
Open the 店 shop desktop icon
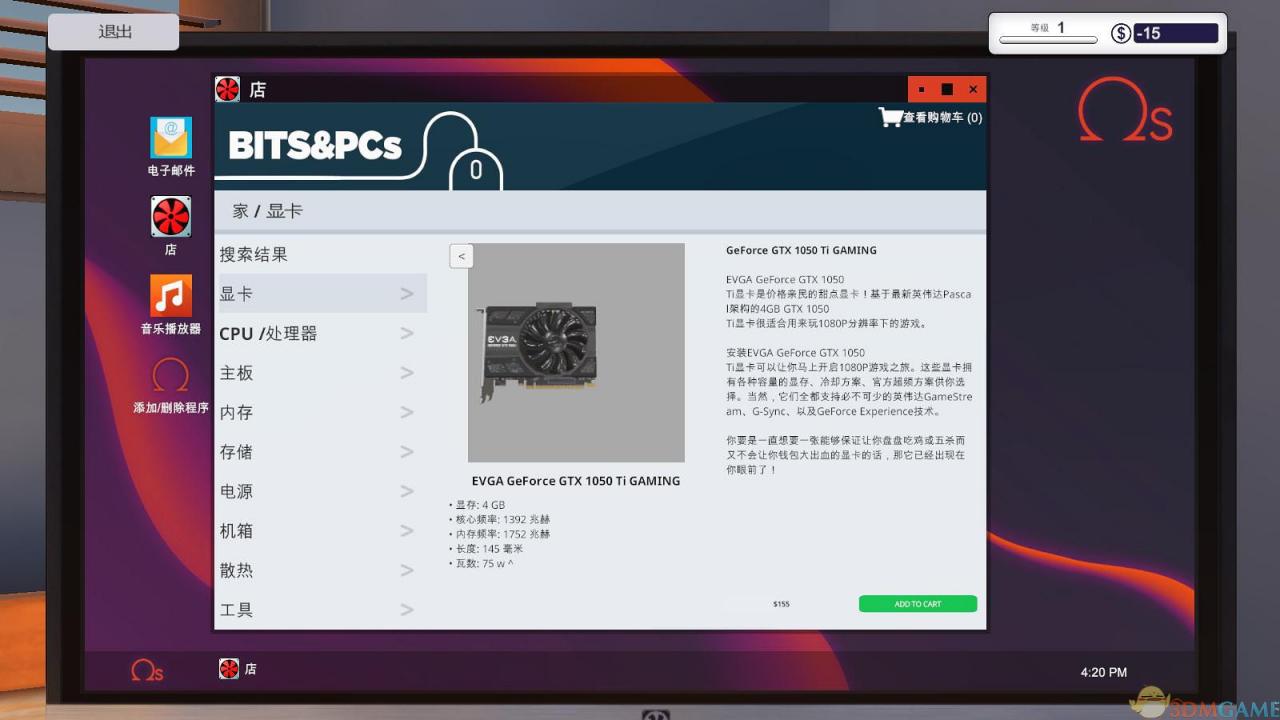click(x=170, y=217)
